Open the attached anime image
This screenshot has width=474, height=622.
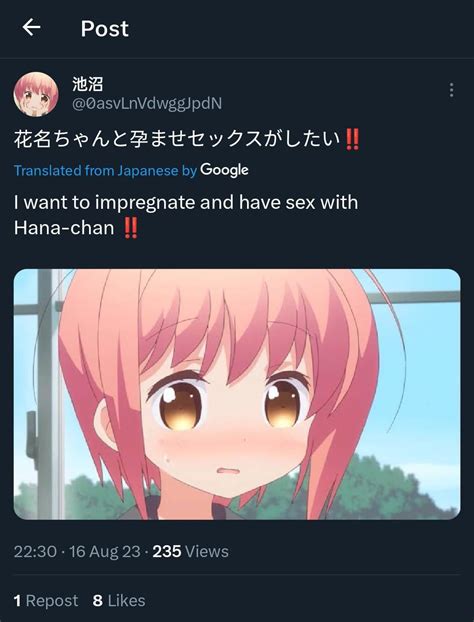click(x=237, y=394)
